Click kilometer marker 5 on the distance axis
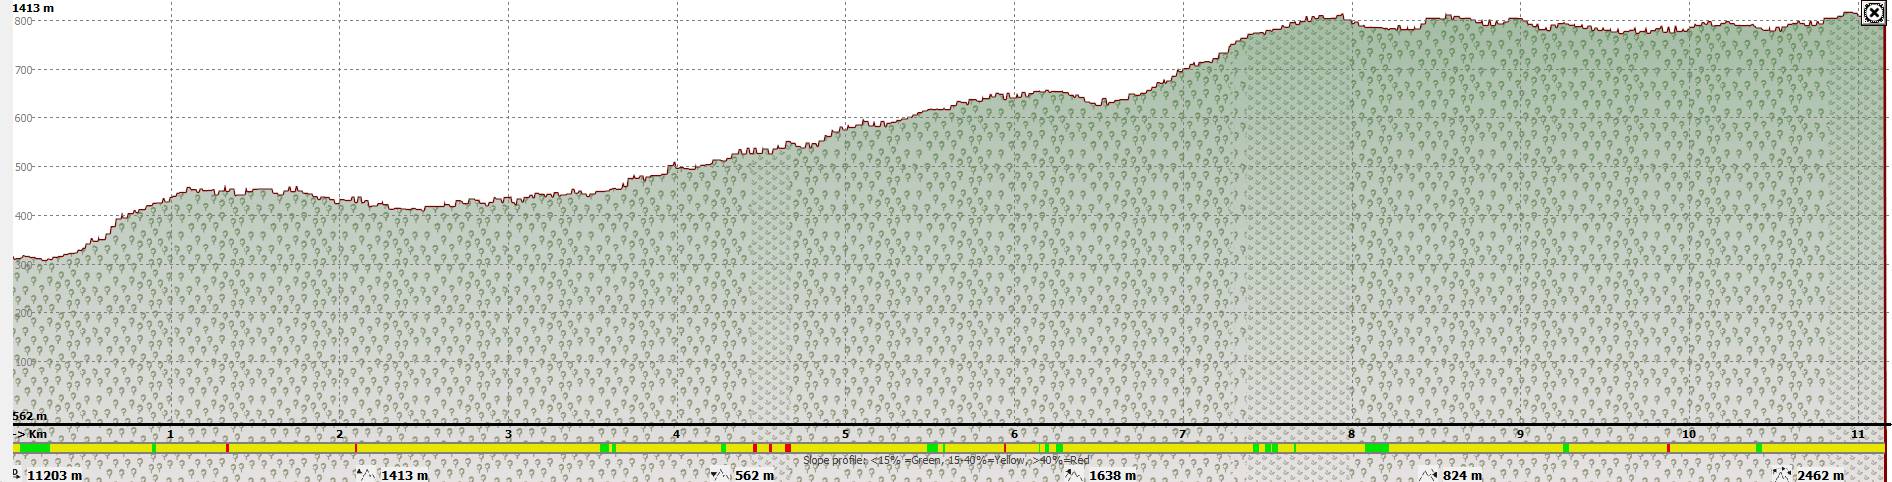The height and width of the screenshot is (482, 1892). pos(845,434)
